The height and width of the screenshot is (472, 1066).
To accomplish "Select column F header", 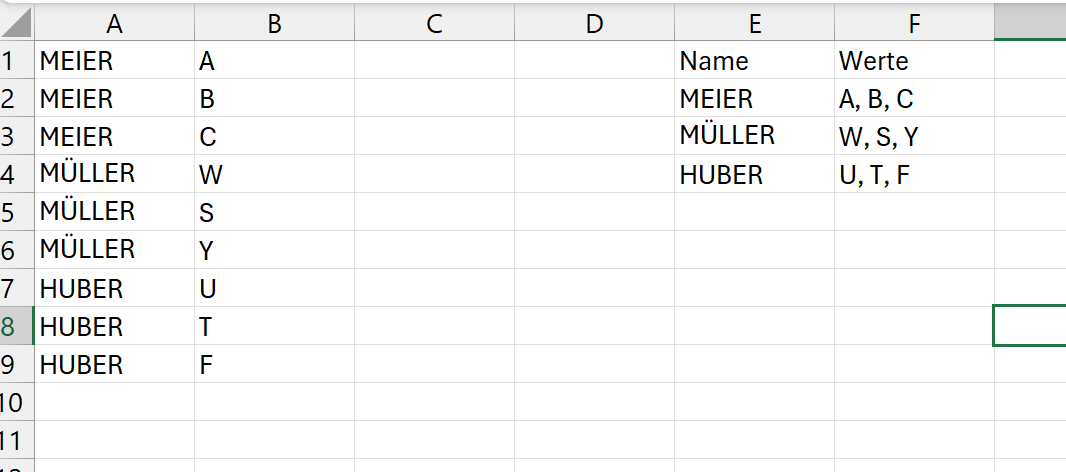I will 914,24.
